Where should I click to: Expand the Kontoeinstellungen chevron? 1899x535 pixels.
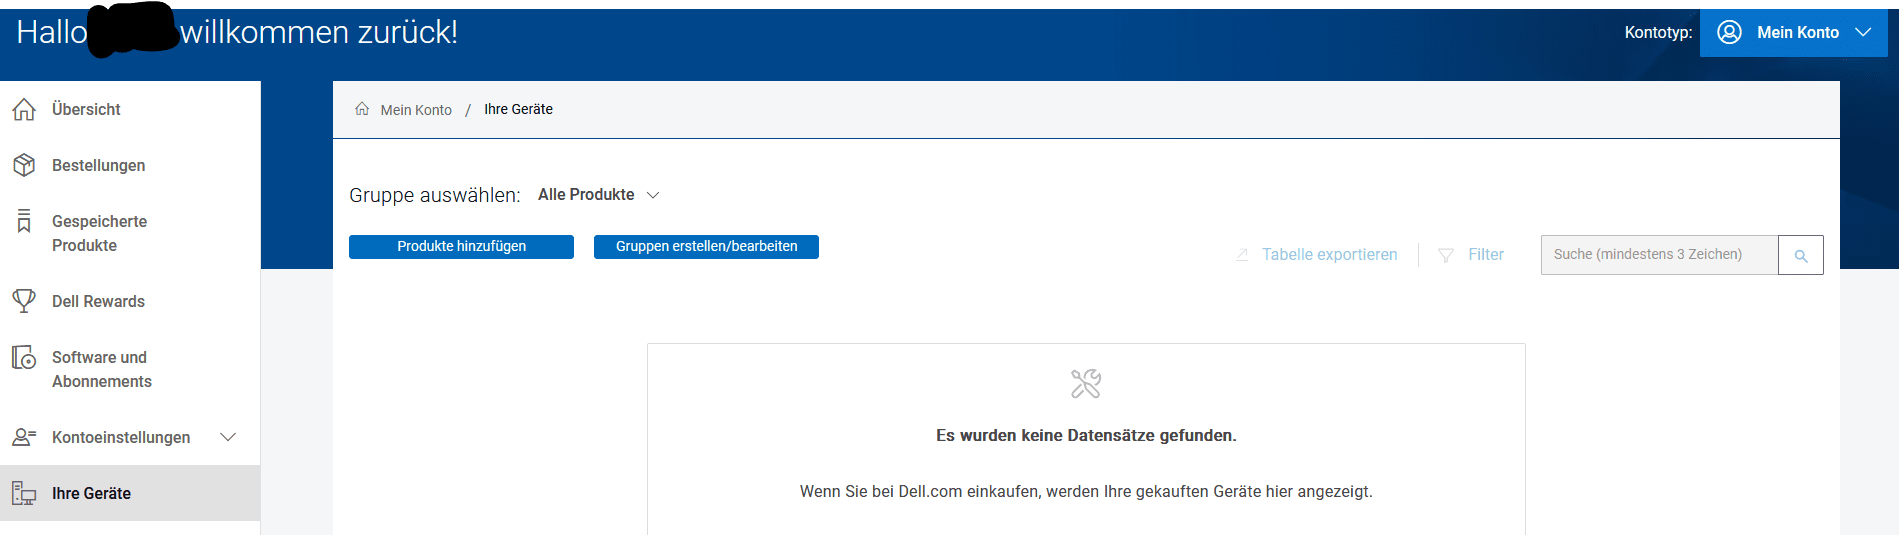pyautogui.click(x=228, y=437)
